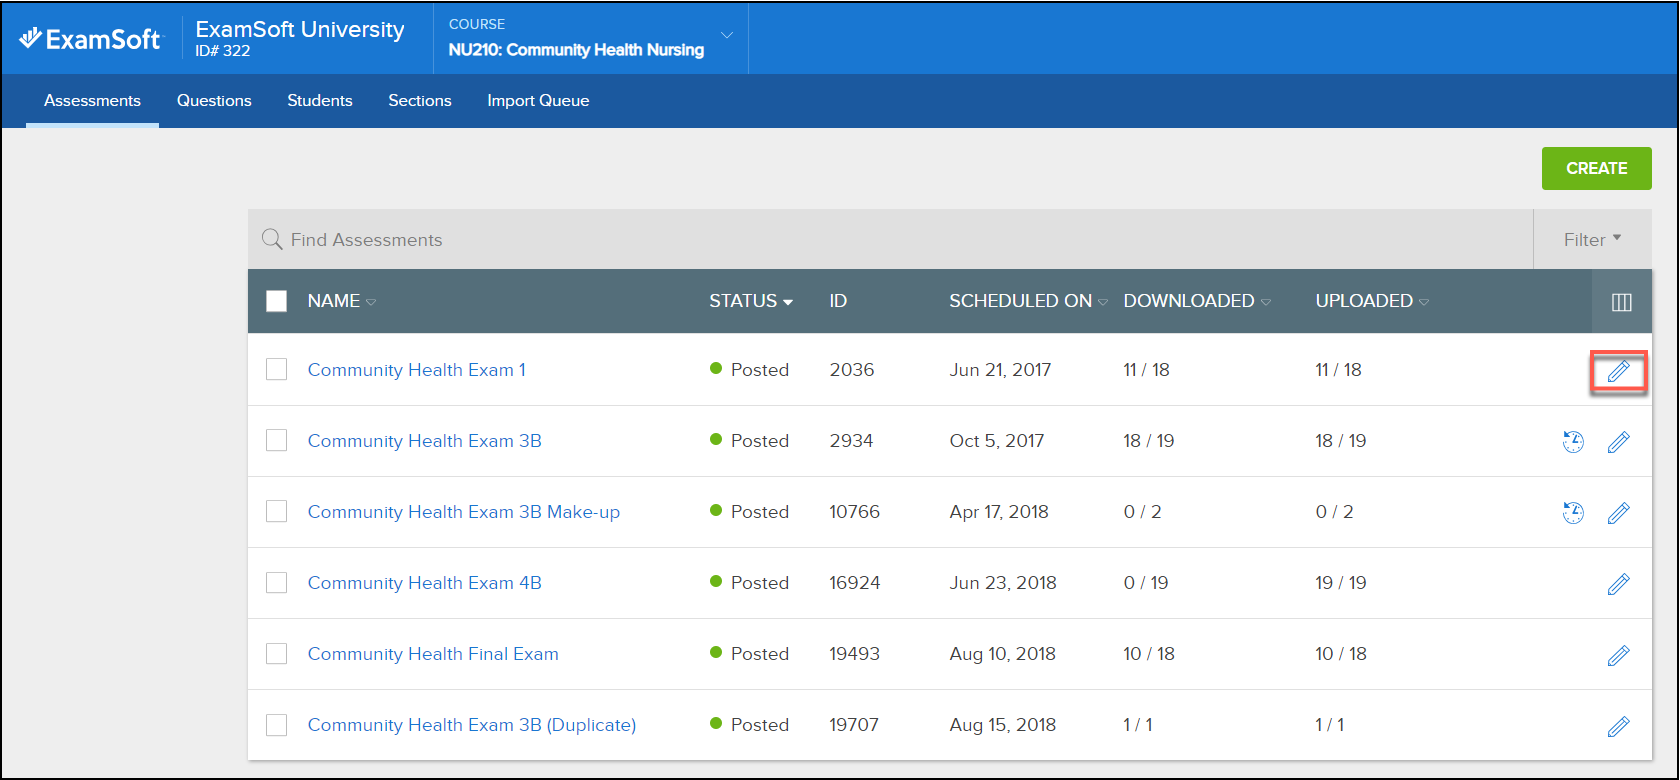Open Community Health Exam 3B (Duplicate) link

click(472, 725)
